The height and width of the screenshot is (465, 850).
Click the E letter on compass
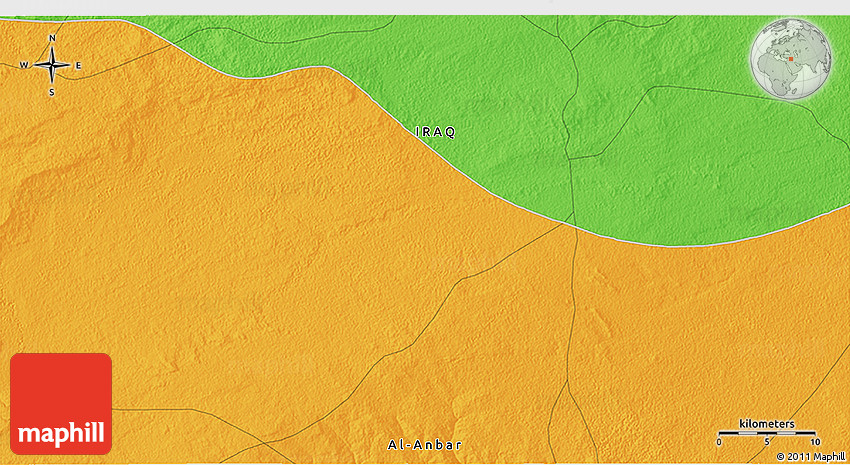(78, 66)
